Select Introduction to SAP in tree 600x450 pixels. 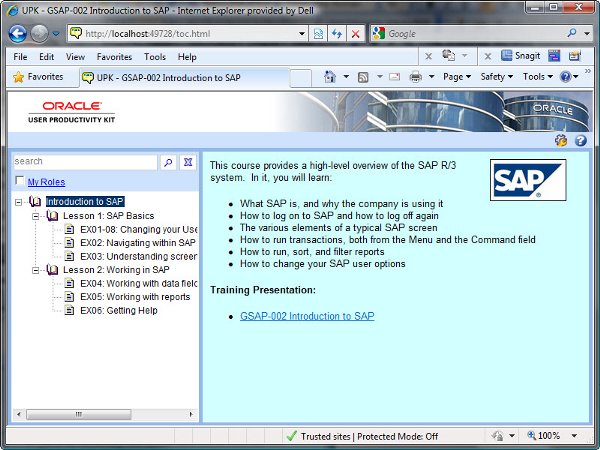[85, 201]
